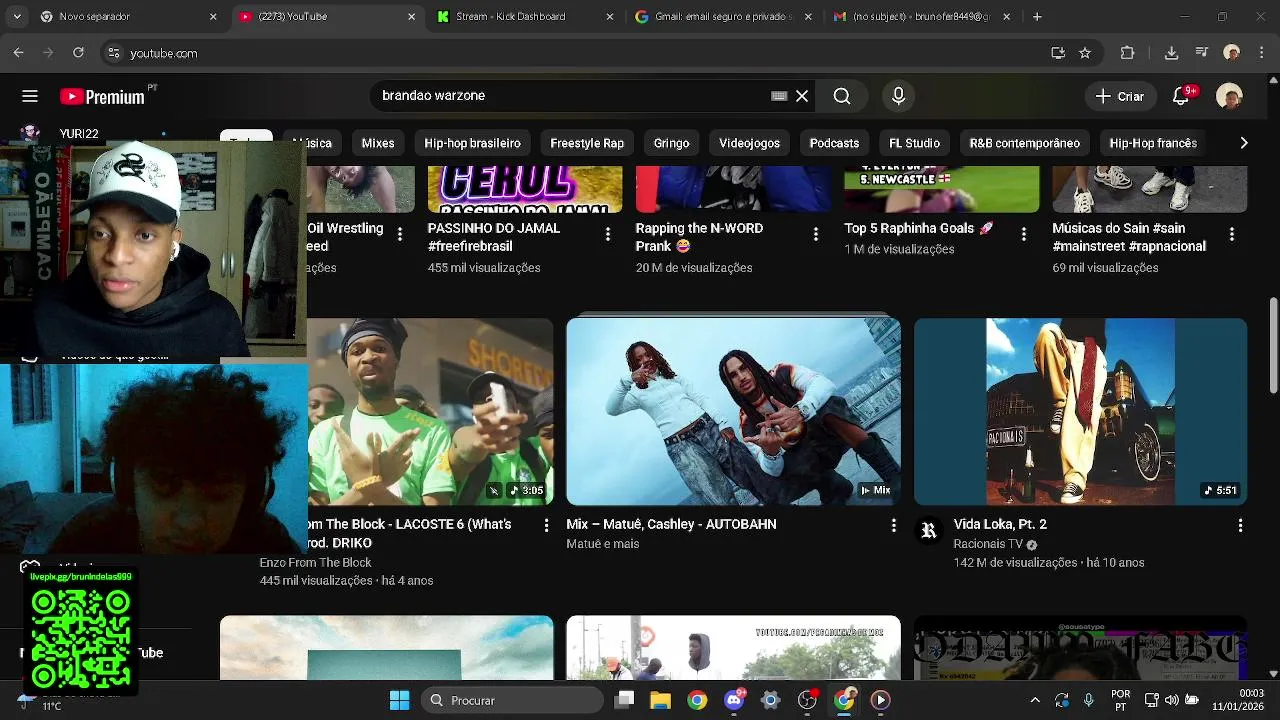
Task: Open options for PASSINHO DO JAMAL short
Action: tap(608, 234)
